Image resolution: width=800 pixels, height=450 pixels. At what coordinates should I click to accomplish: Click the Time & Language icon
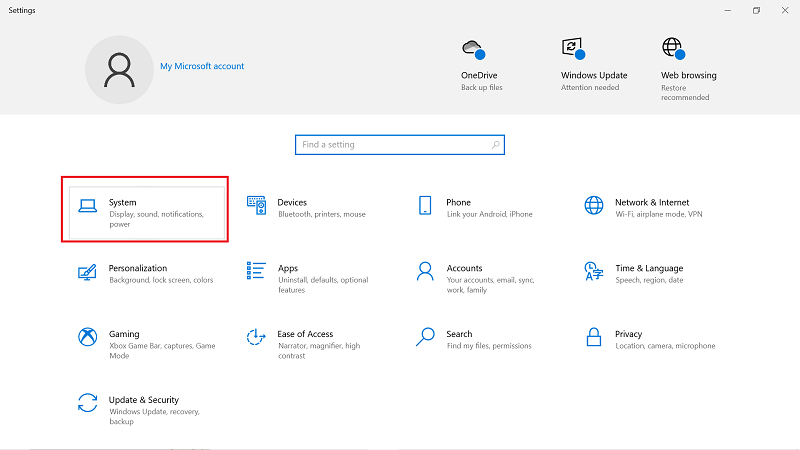pyautogui.click(x=594, y=271)
